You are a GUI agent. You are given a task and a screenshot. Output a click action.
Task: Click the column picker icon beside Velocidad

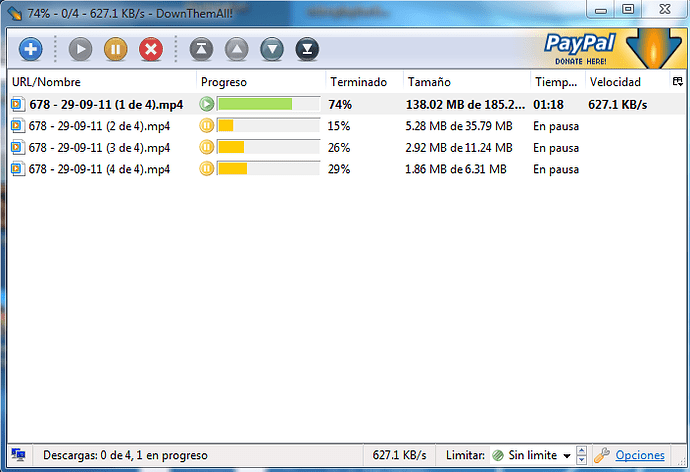(678, 81)
